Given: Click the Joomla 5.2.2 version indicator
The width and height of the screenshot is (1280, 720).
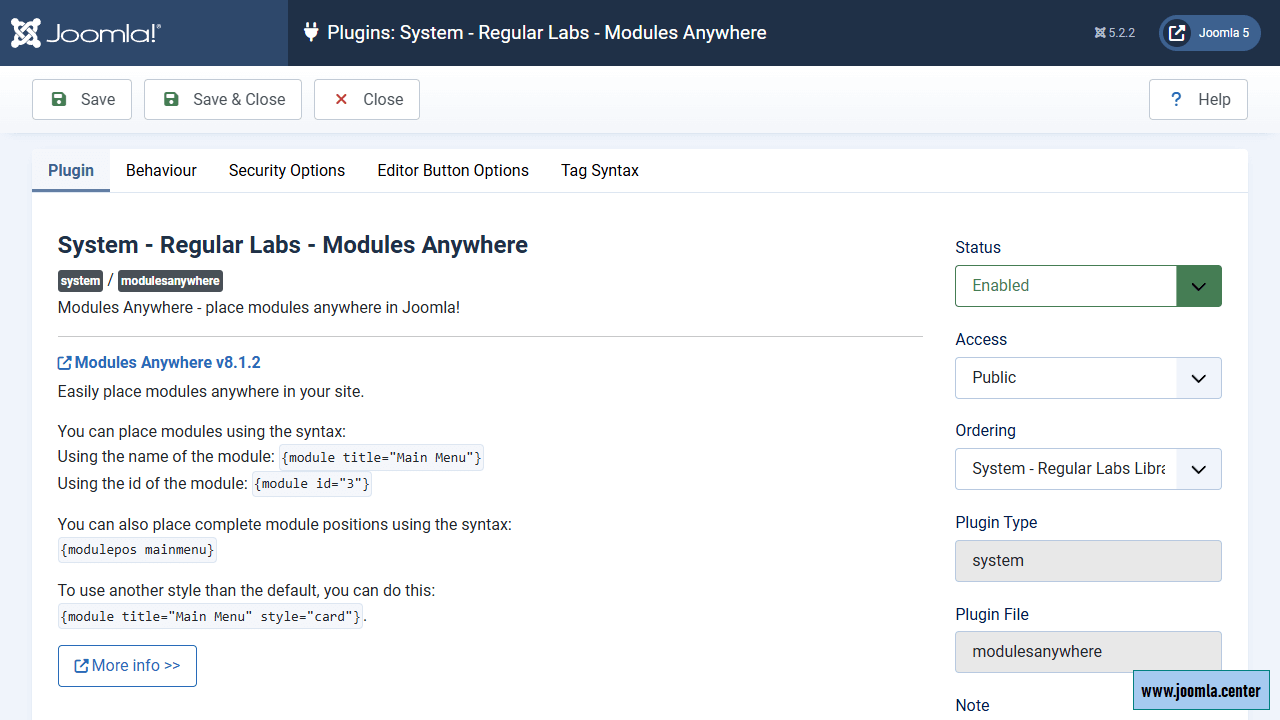Looking at the screenshot, I should point(1114,33).
